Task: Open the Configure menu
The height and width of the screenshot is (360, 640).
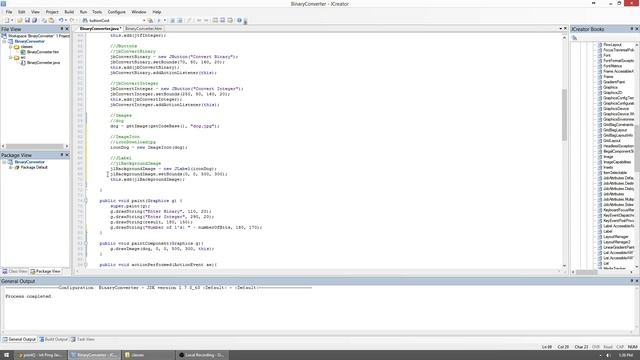Action: click(x=116, y=12)
